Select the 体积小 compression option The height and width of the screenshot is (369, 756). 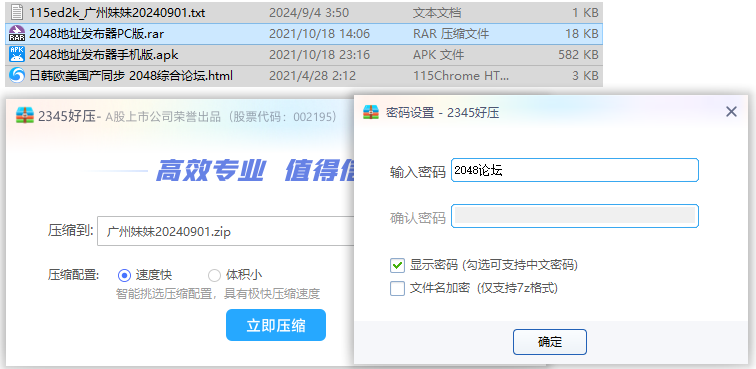point(214,275)
